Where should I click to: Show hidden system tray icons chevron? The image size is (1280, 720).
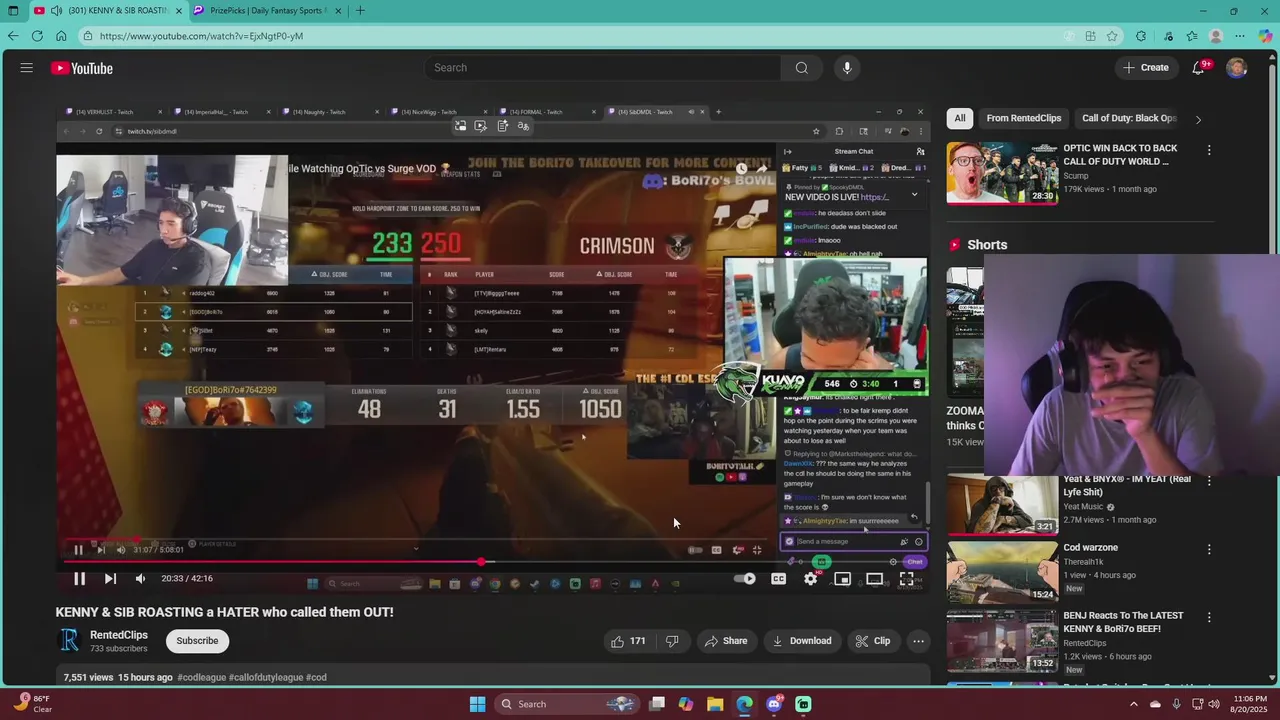1133,704
